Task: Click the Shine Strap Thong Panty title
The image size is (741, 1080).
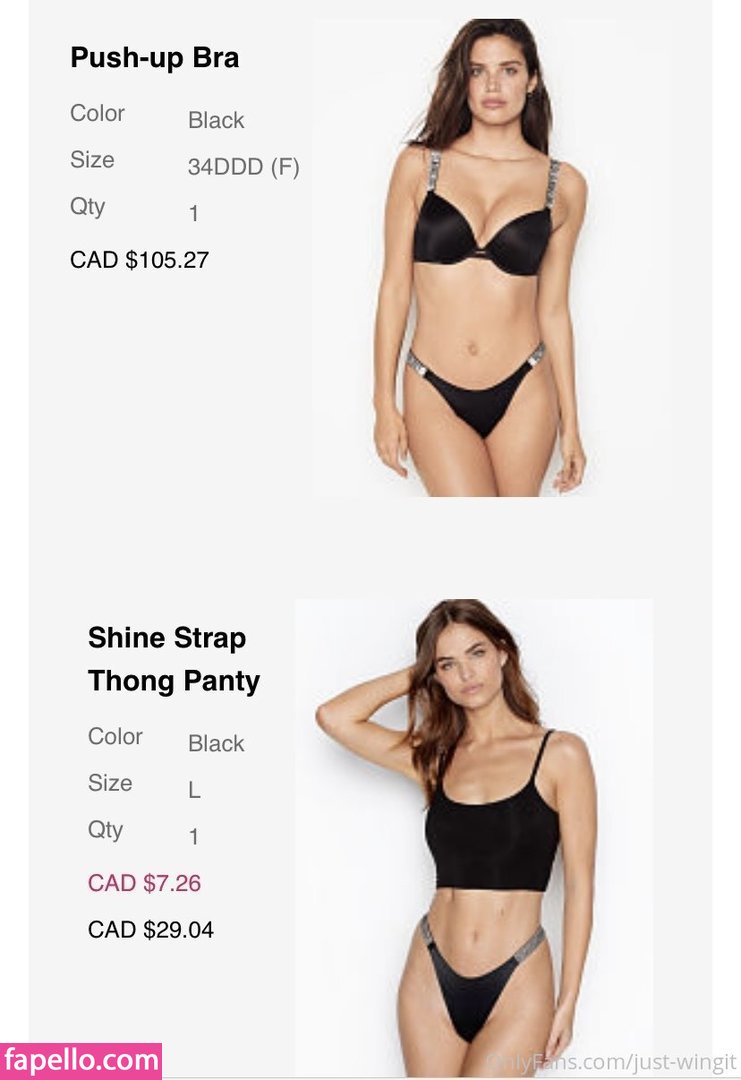Action: (174, 659)
